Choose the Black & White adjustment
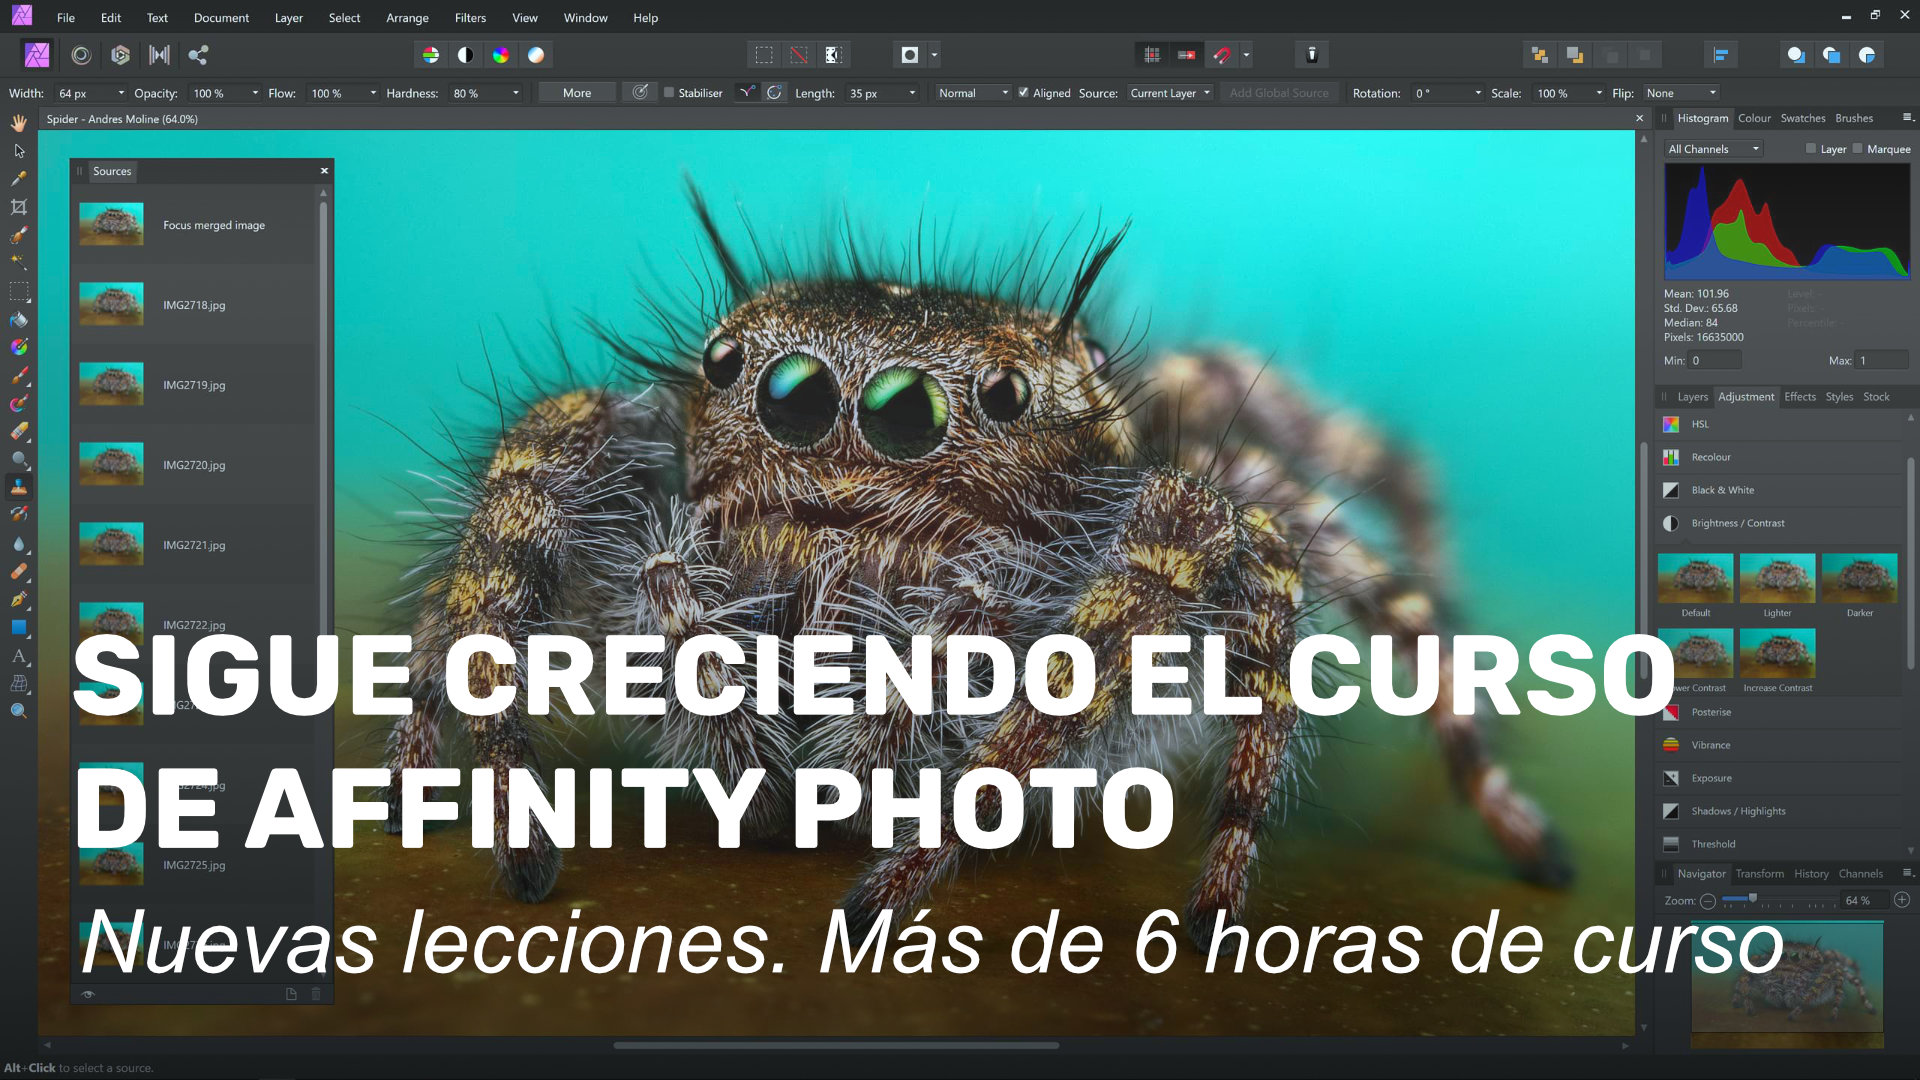 point(1780,490)
